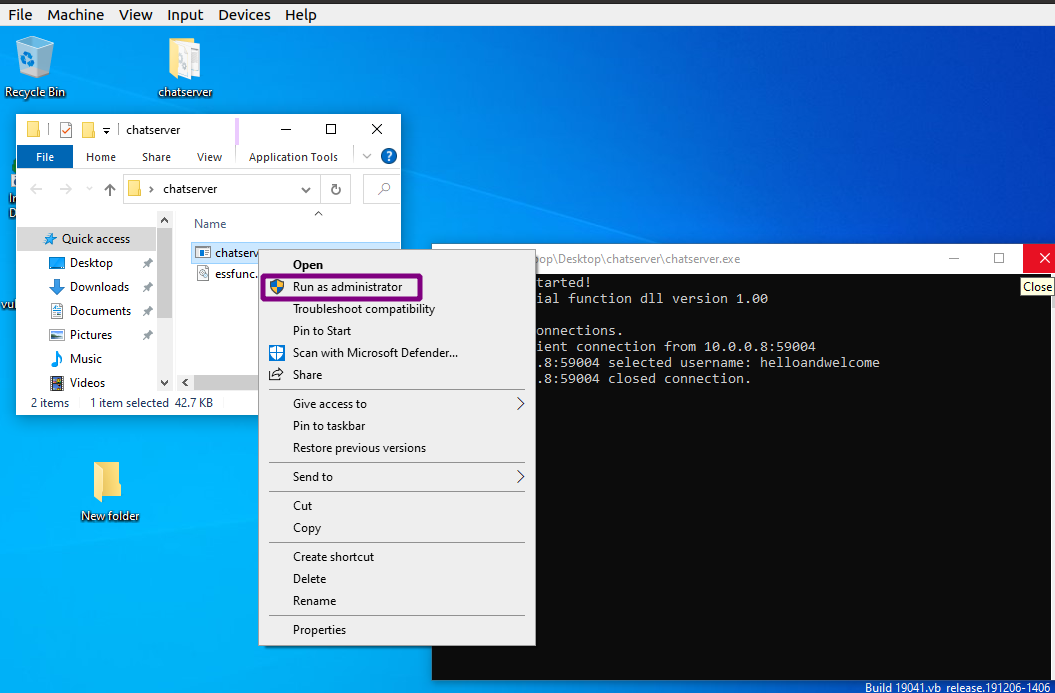The image size is (1055, 693).
Task: Click the chatserver breadcrumb in the address bar
Action: coord(190,189)
